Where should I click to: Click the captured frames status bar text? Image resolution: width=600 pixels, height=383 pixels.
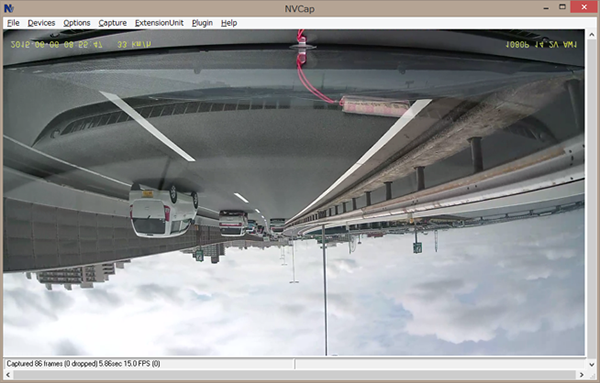pyautogui.click(x=83, y=364)
